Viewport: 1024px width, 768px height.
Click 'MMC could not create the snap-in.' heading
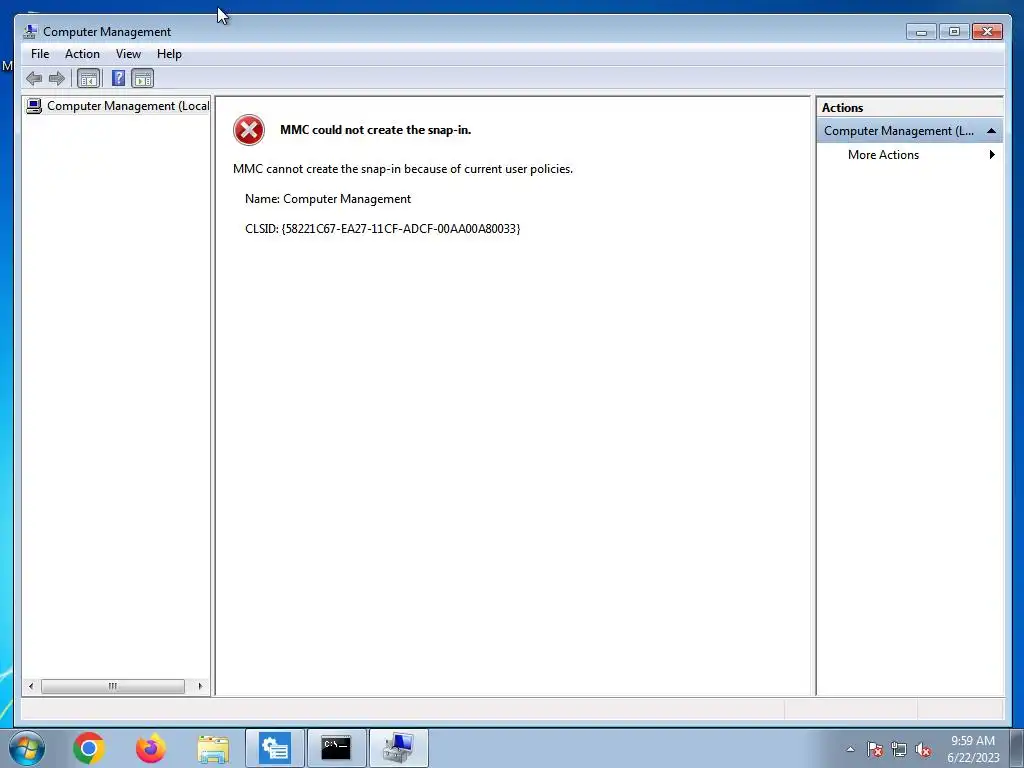(x=376, y=130)
